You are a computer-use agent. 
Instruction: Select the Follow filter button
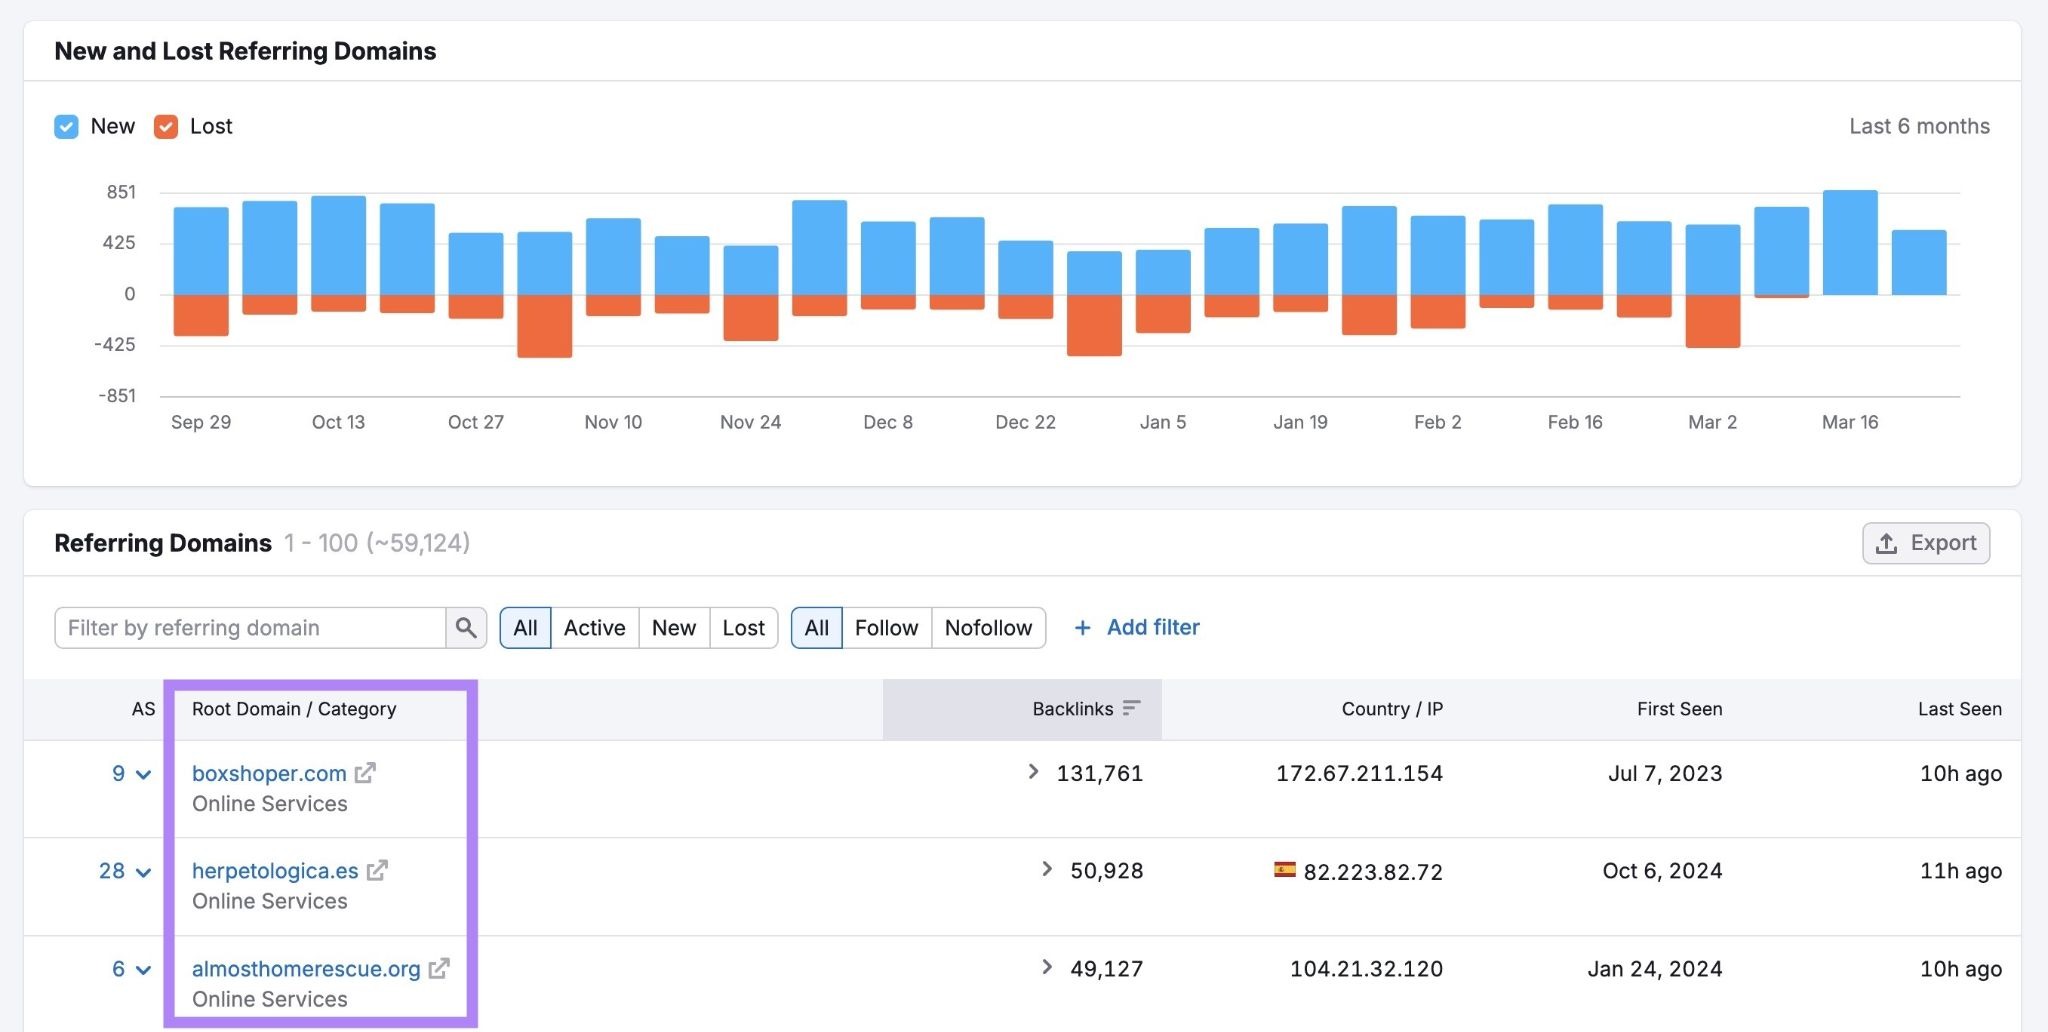click(886, 628)
